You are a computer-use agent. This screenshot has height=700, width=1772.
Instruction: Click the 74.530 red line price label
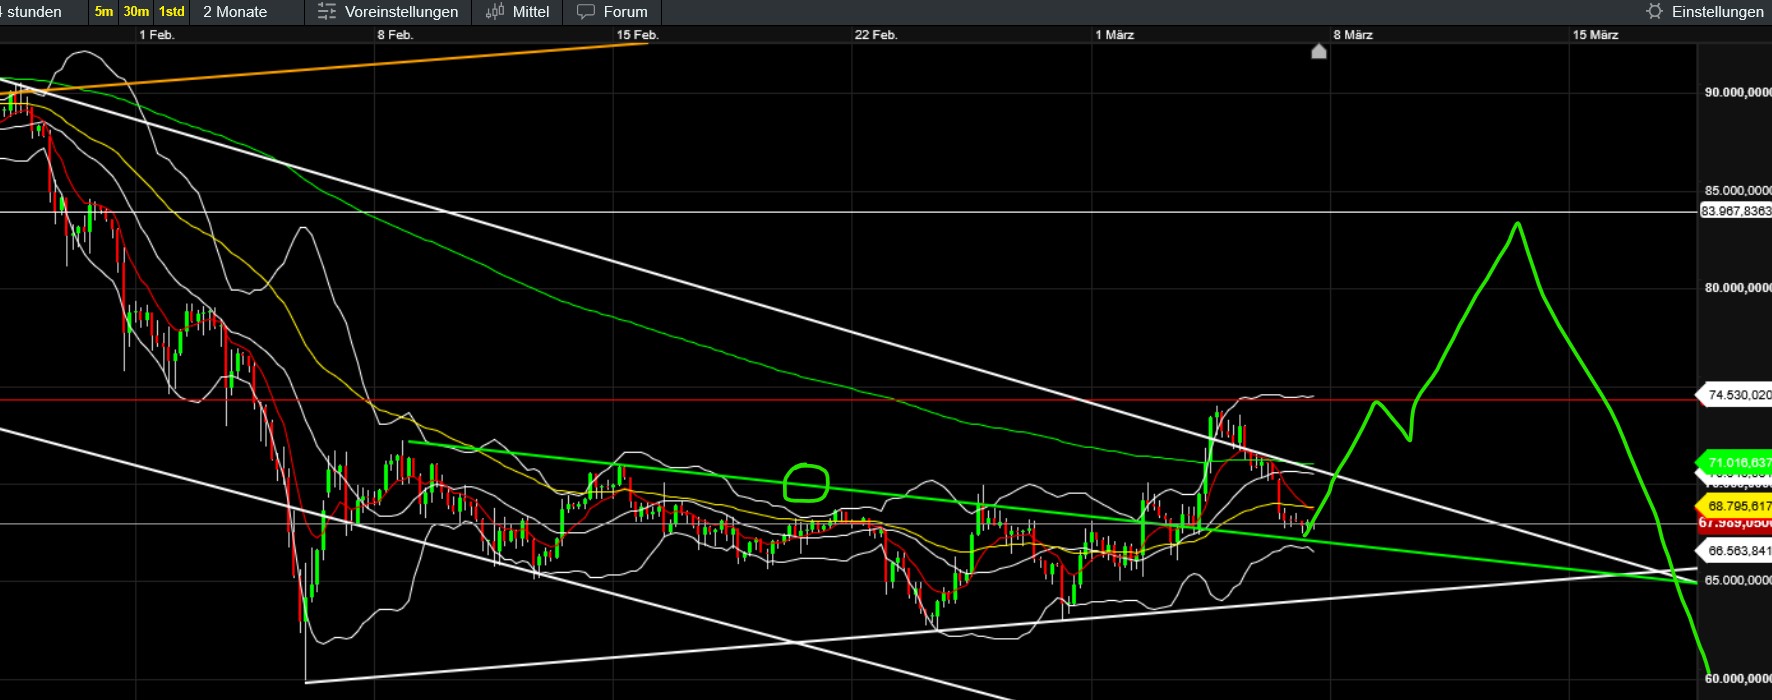pyautogui.click(x=1737, y=395)
